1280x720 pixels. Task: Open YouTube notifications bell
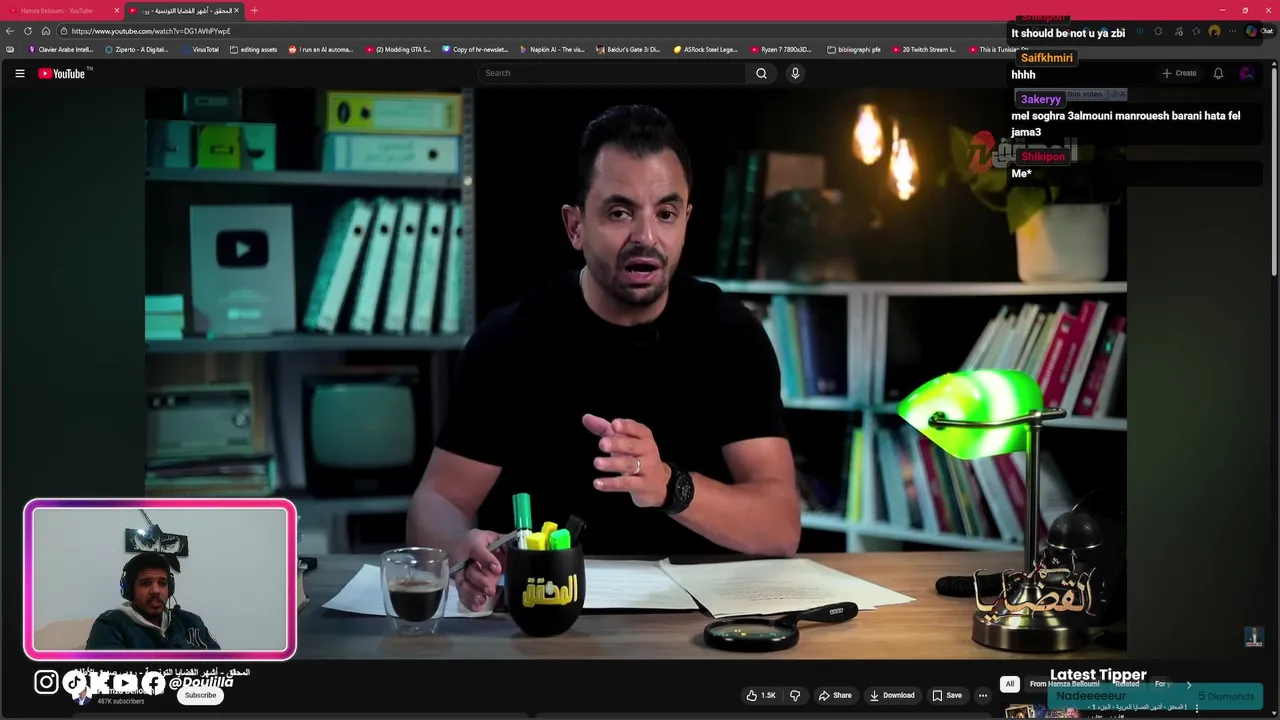(x=1218, y=73)
